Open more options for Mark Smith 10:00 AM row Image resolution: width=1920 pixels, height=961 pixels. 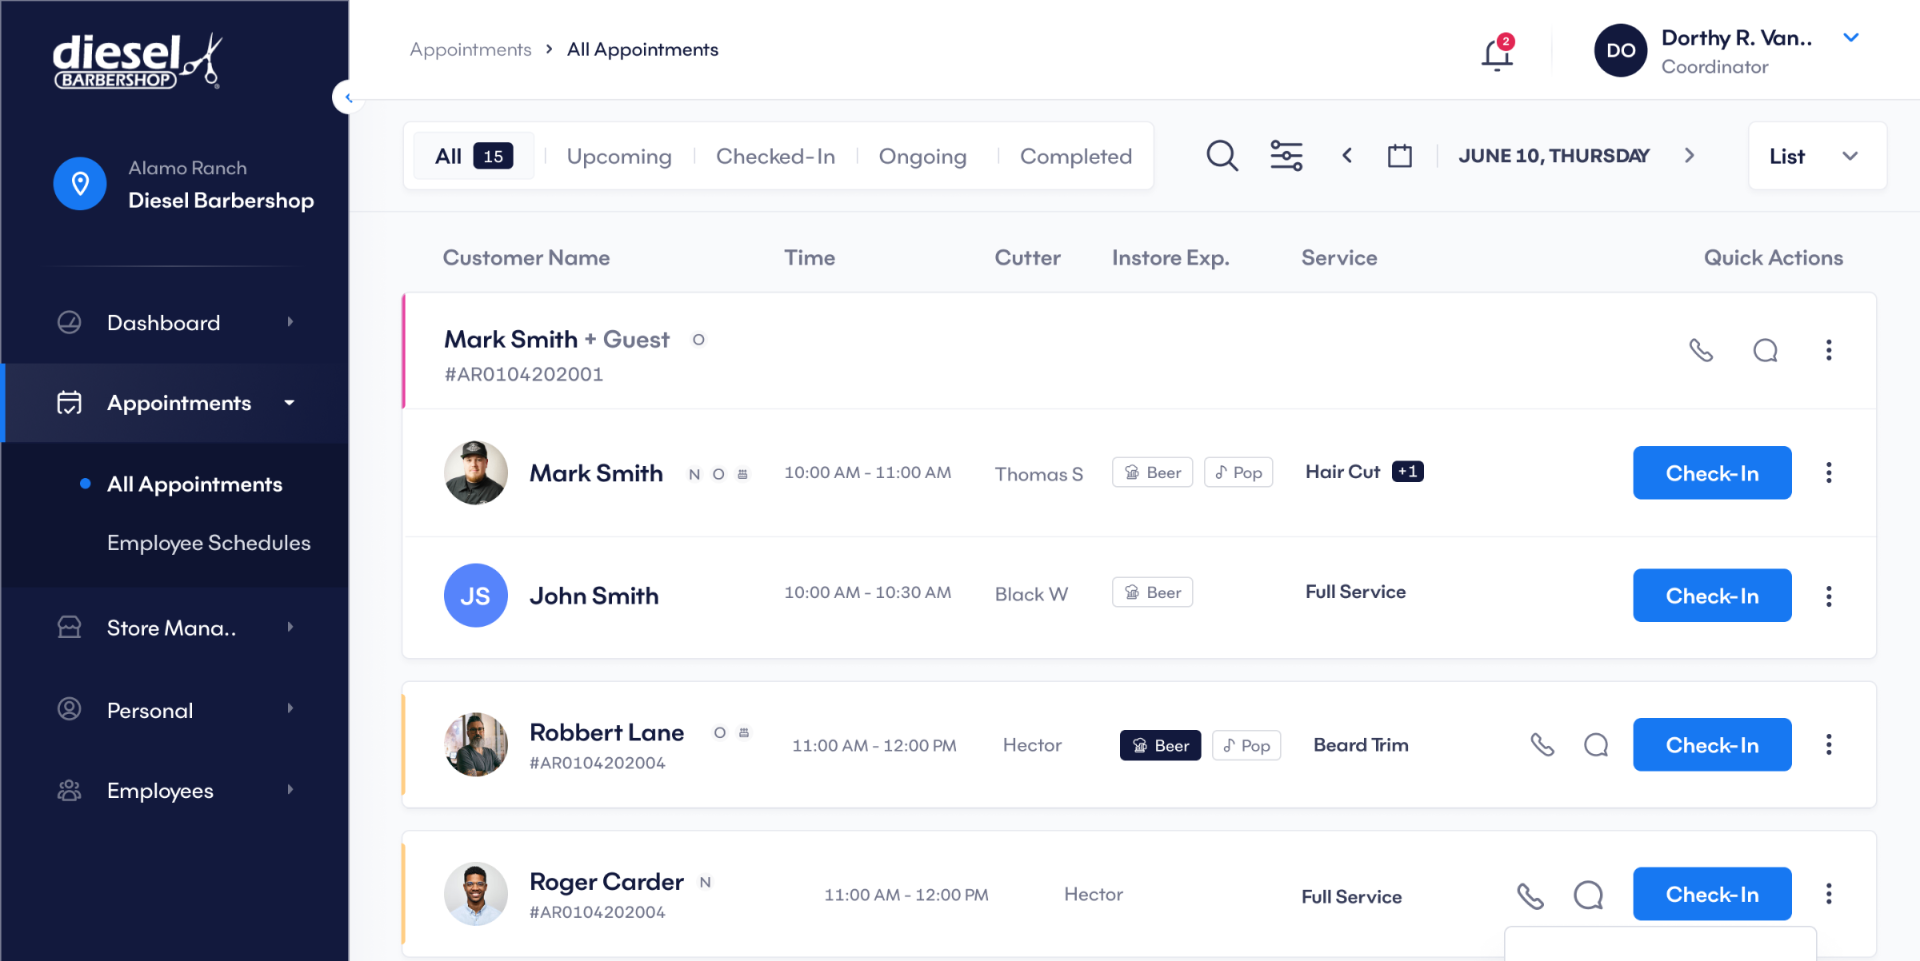(x=1829, y=473)
